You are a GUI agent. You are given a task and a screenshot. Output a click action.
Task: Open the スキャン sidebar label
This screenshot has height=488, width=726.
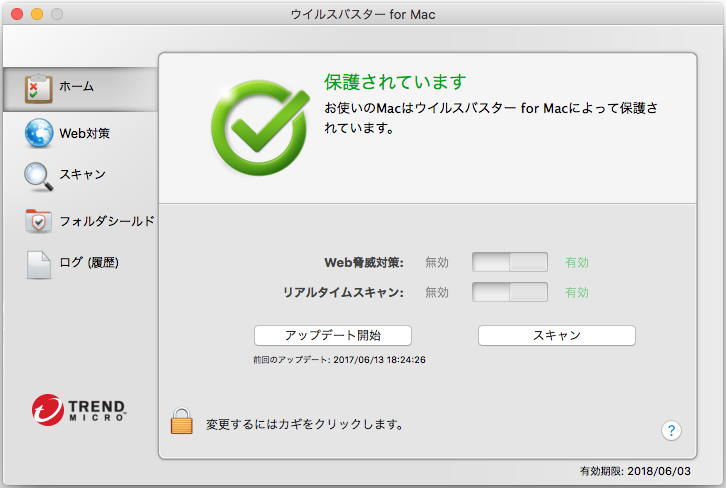click(82, 174)
